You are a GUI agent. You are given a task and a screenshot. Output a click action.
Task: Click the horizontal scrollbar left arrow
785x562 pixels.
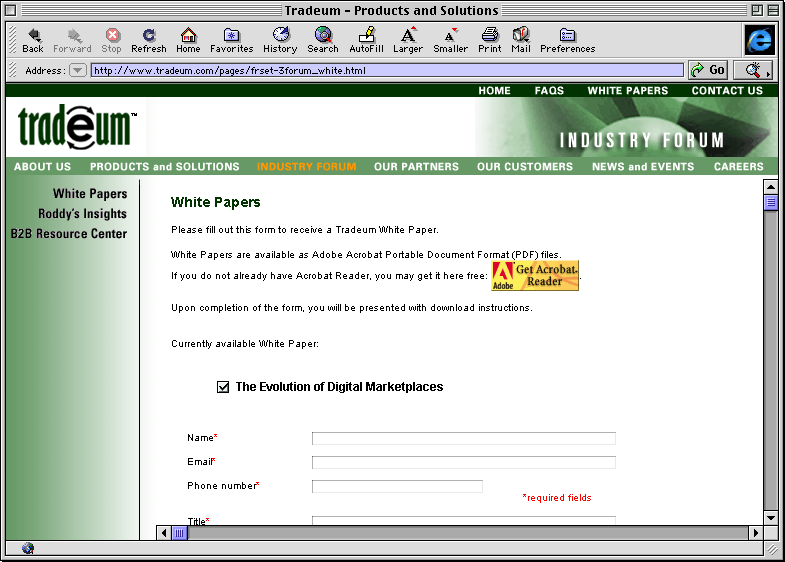click(164, 533)
